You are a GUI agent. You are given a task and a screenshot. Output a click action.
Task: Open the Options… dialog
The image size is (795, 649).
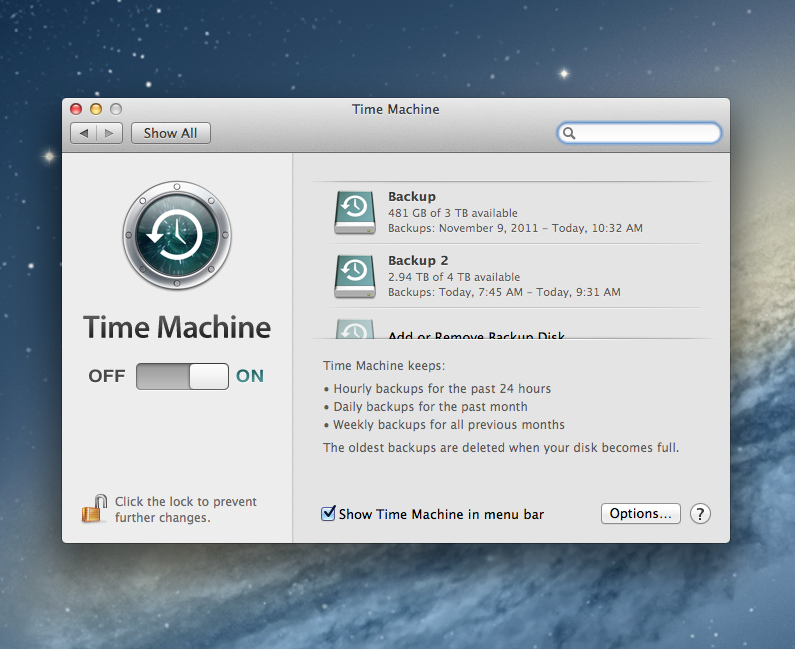click(x=640, y=514)
